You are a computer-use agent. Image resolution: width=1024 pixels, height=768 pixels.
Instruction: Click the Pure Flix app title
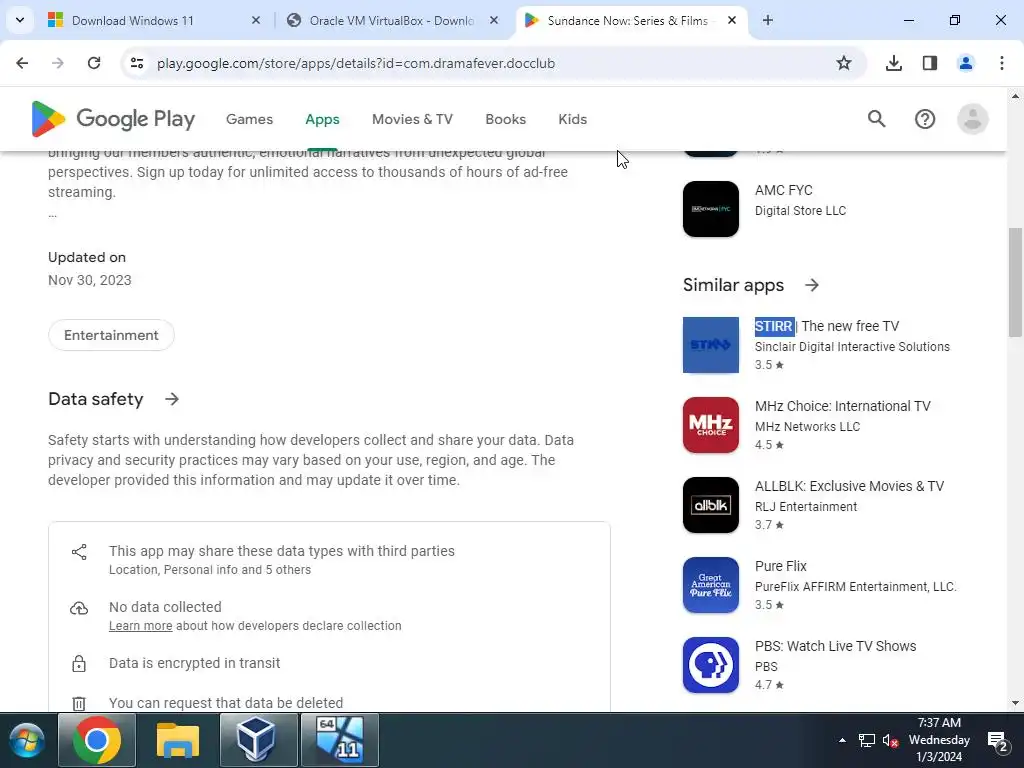click(780, 566)
